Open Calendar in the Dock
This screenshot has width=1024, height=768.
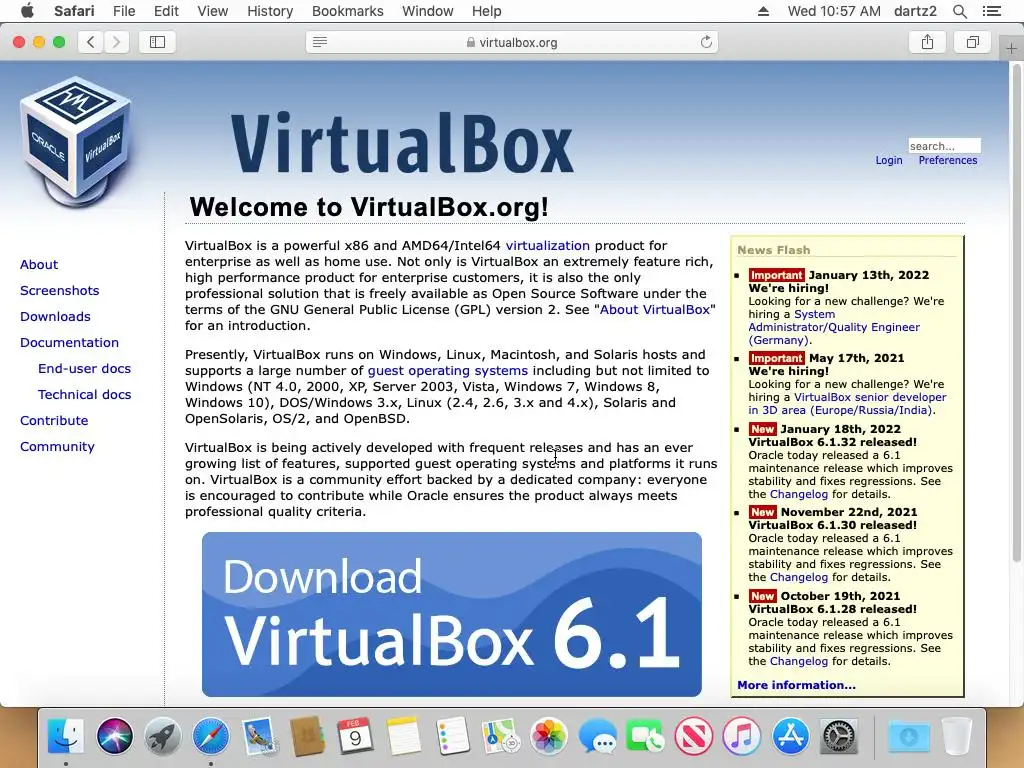[355, 736]
